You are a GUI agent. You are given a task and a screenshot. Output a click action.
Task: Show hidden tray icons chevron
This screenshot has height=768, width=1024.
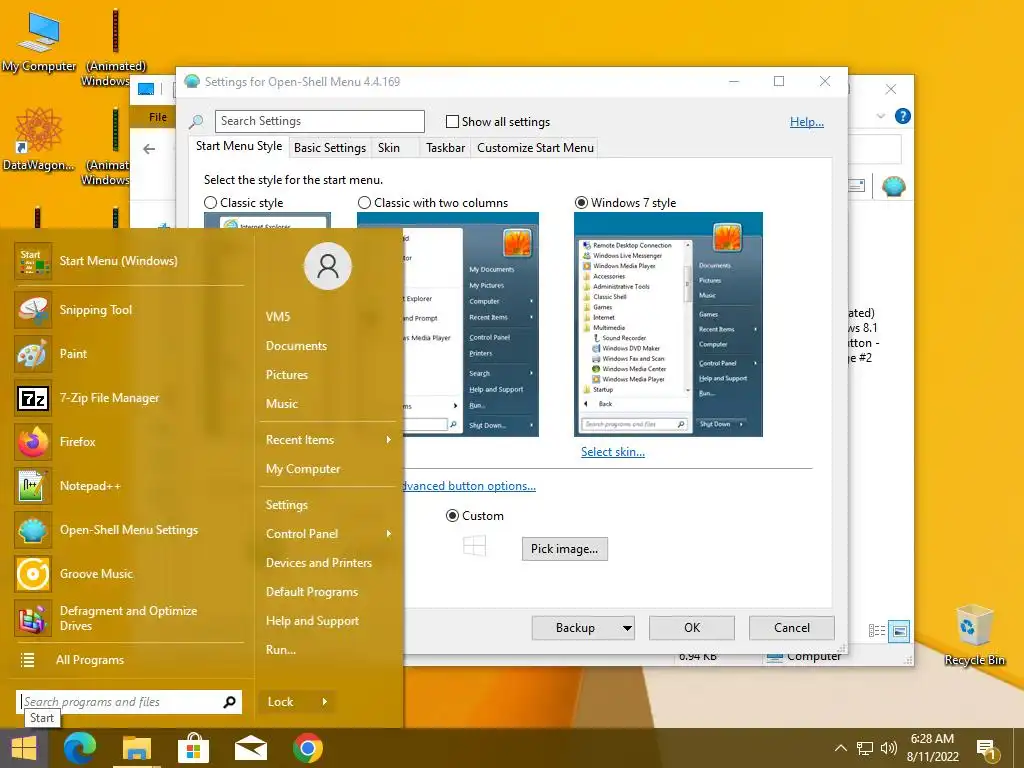coord(840,748)
